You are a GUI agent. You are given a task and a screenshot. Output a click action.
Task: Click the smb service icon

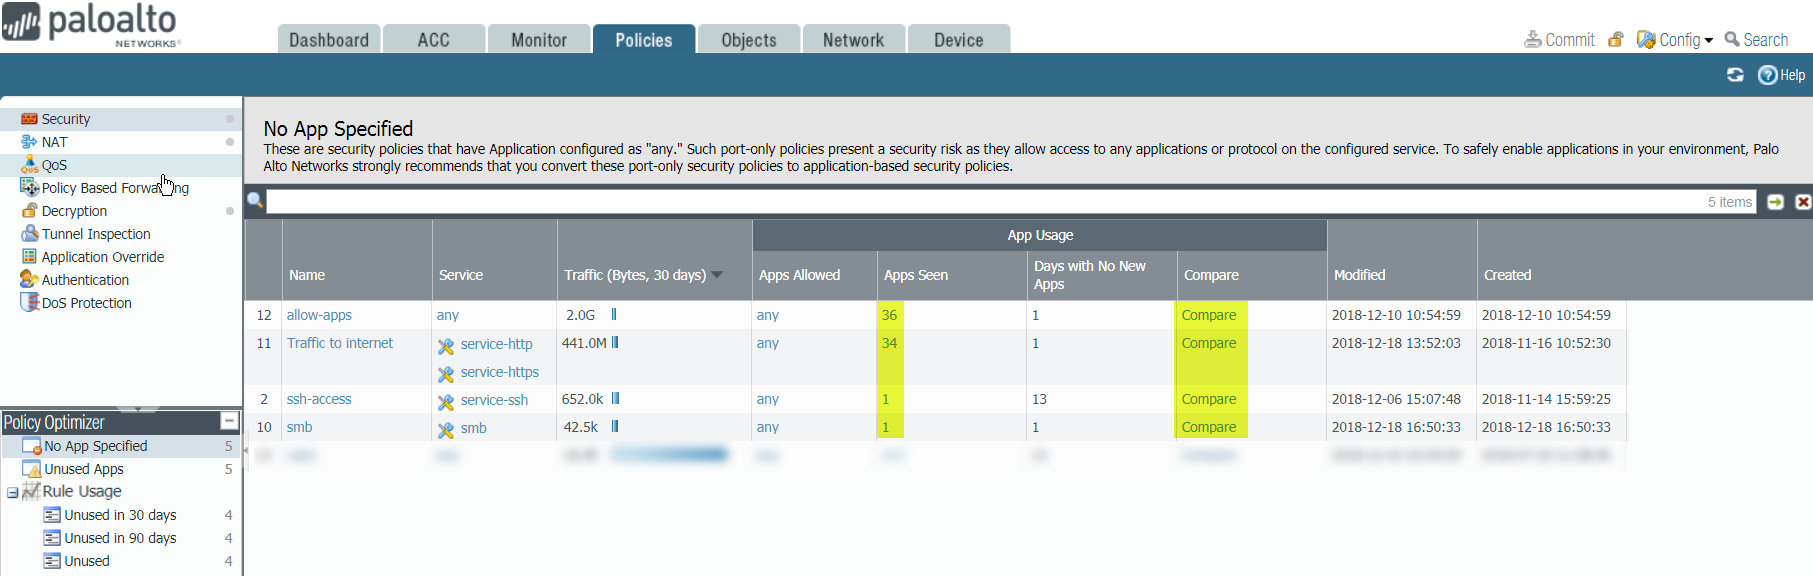coord(446,429)
